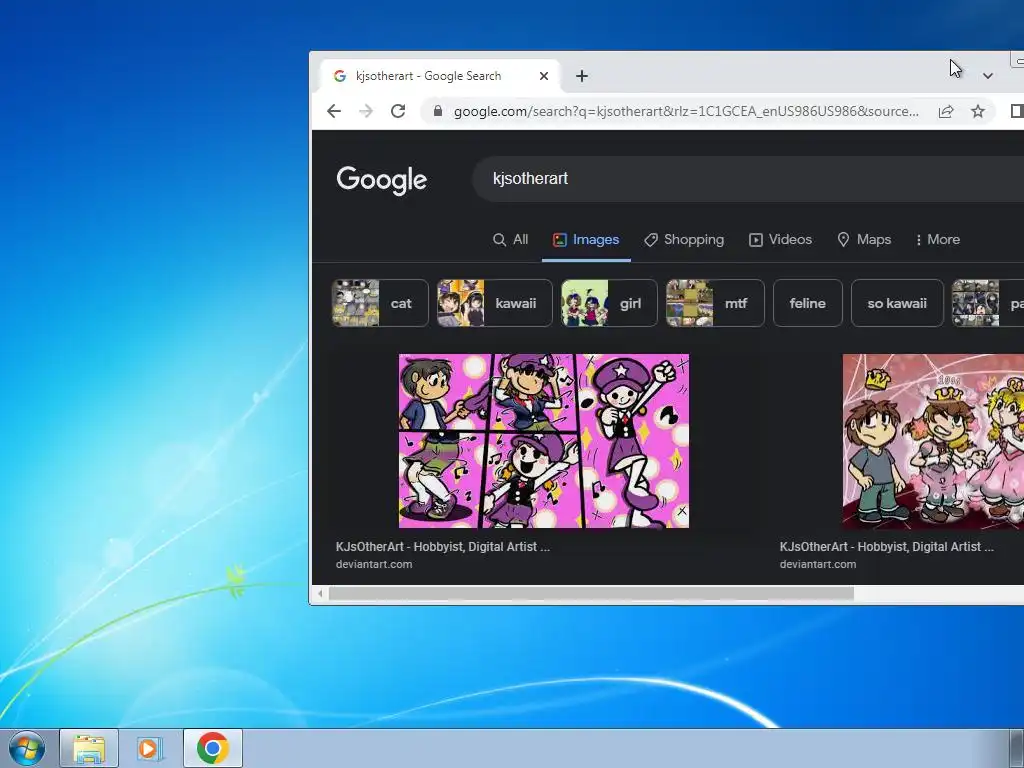This screenshot has height=768, width=1024.
Task: Filter images by the cat chip
Action: pos(379,303)
